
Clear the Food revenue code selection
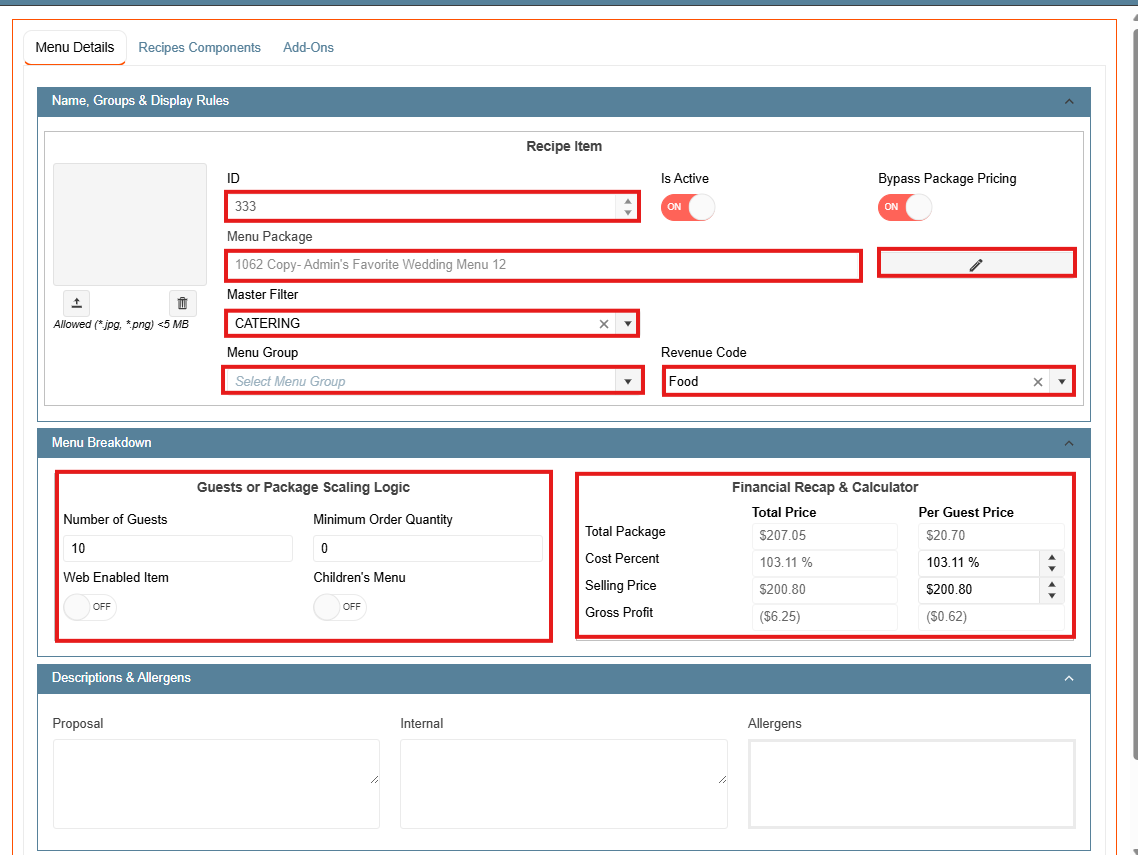point(1038,382)
